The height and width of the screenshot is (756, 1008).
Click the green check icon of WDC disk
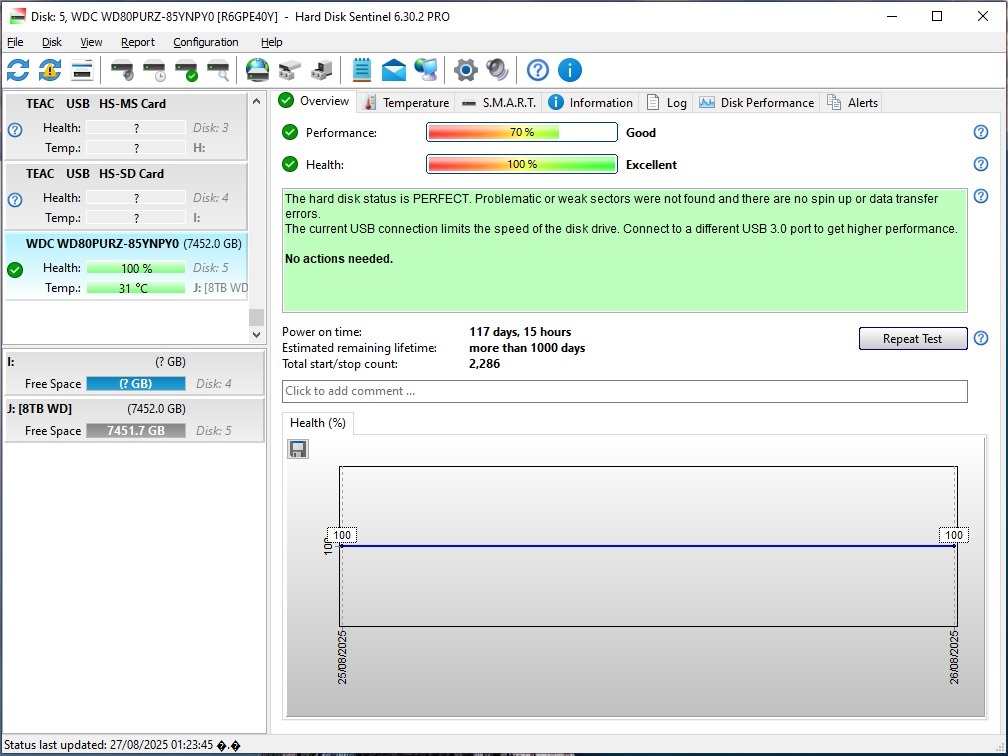[15, 270]
